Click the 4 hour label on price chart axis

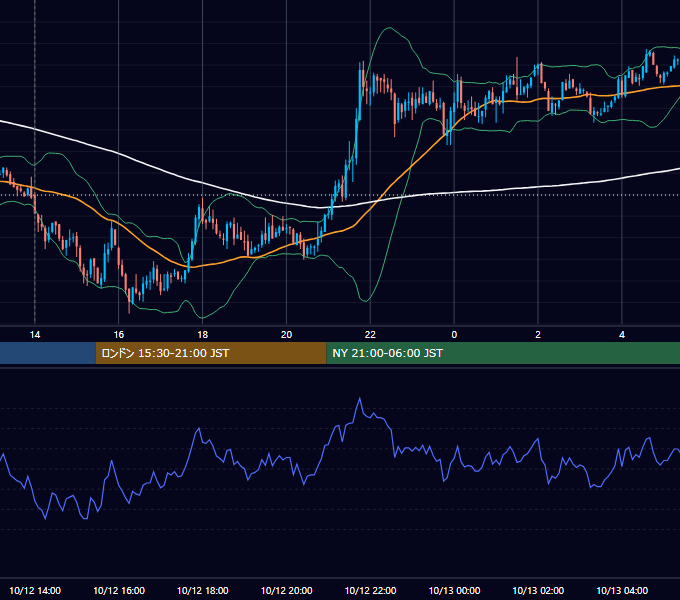622,335
